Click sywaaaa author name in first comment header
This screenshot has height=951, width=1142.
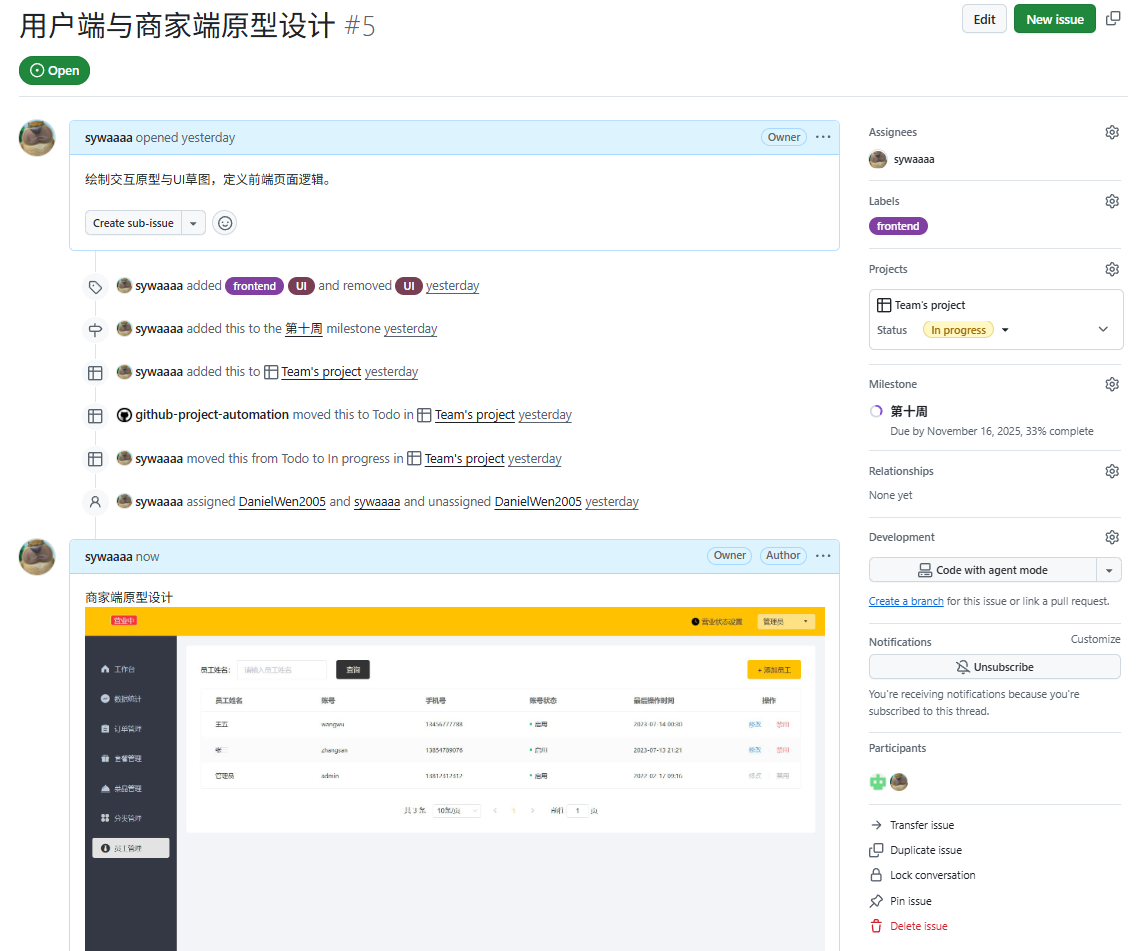click(x=109, y=138)
